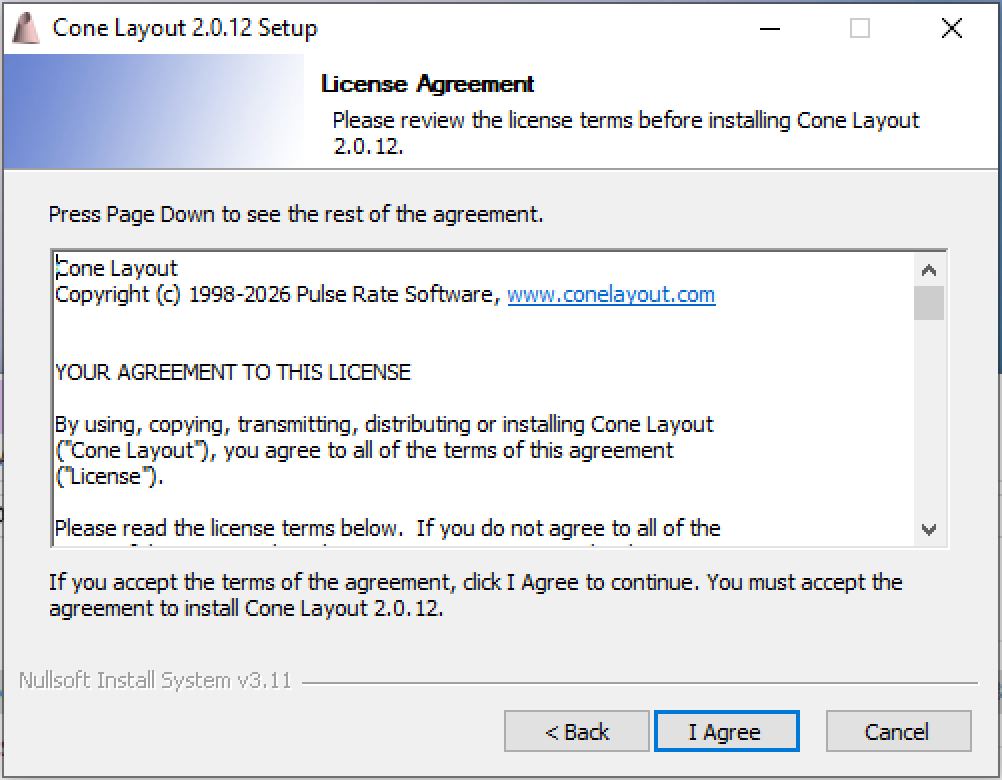The height and width of the screenshot is (780, 1002).
Task: Click the license scrollbar thumb
Action: 929,302
